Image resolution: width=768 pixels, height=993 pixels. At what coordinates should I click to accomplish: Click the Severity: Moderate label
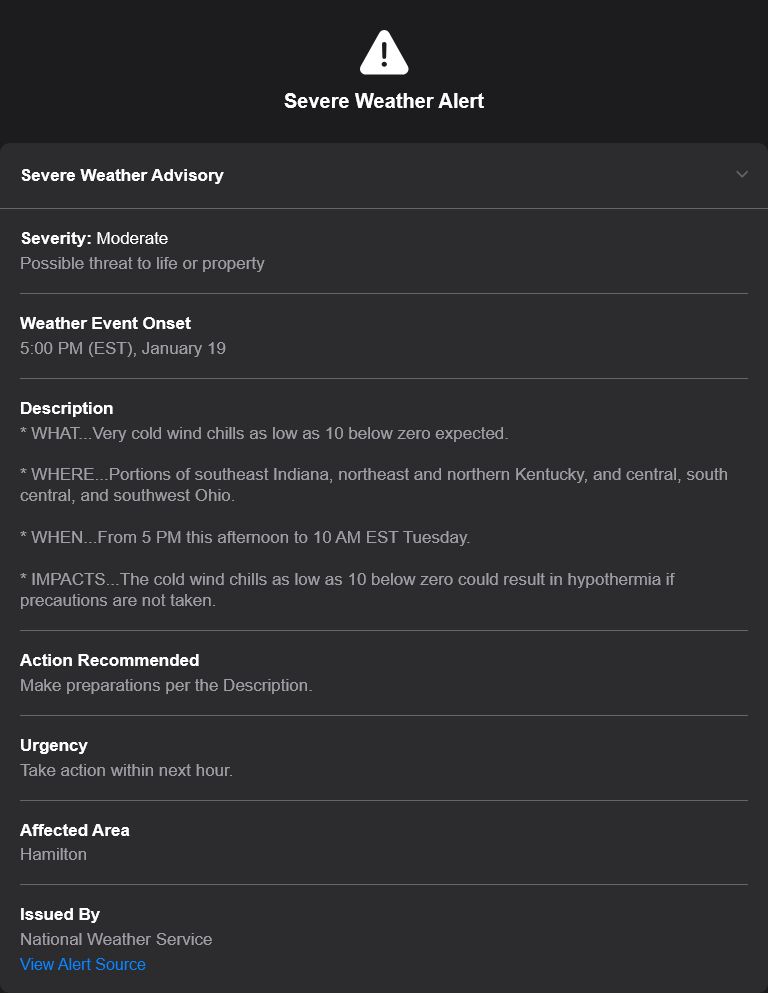click(x=94, y=238)
